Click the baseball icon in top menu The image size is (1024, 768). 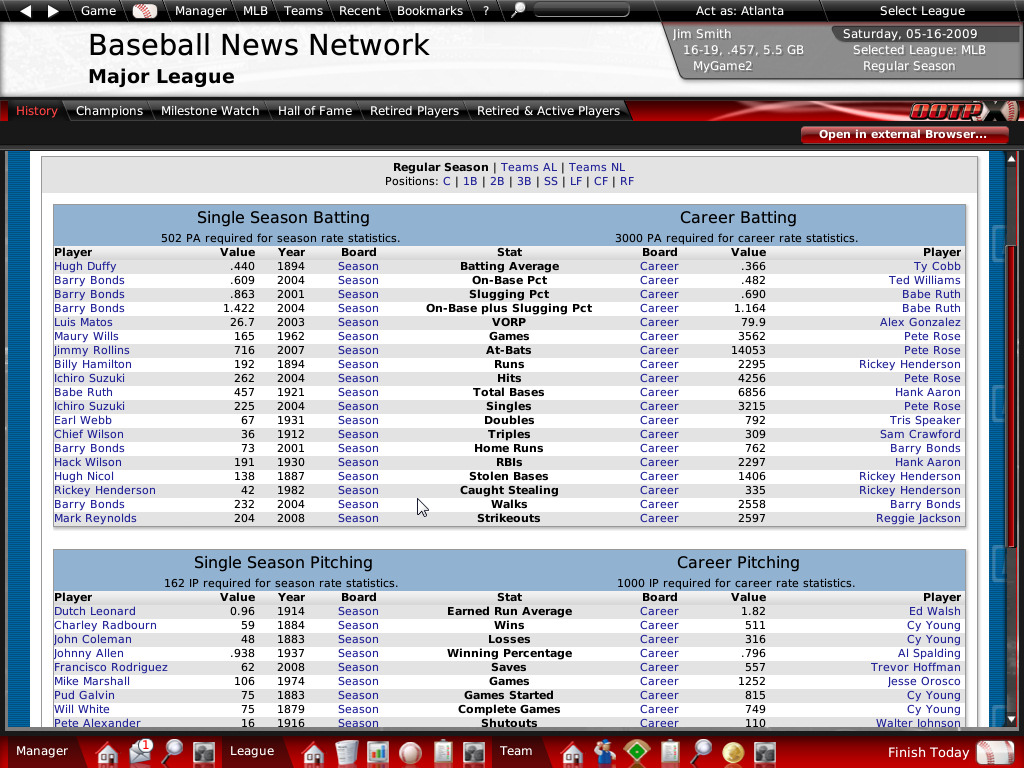tap(145, 11)
